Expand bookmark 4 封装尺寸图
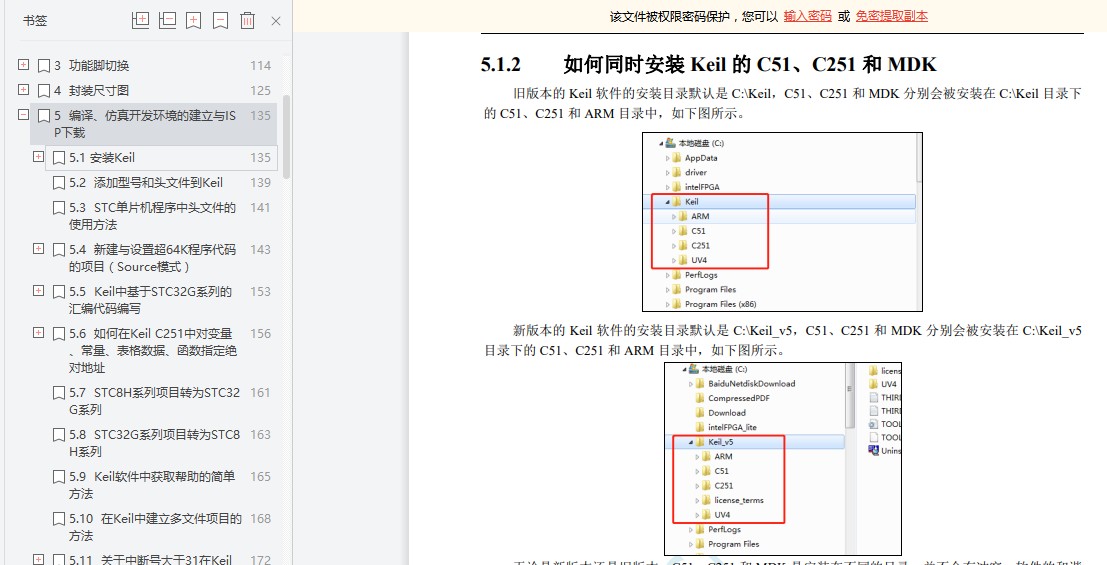Image resolution: width=1107 pixels, height=565 pixels. pyautogui.click(x=23, y=90)
